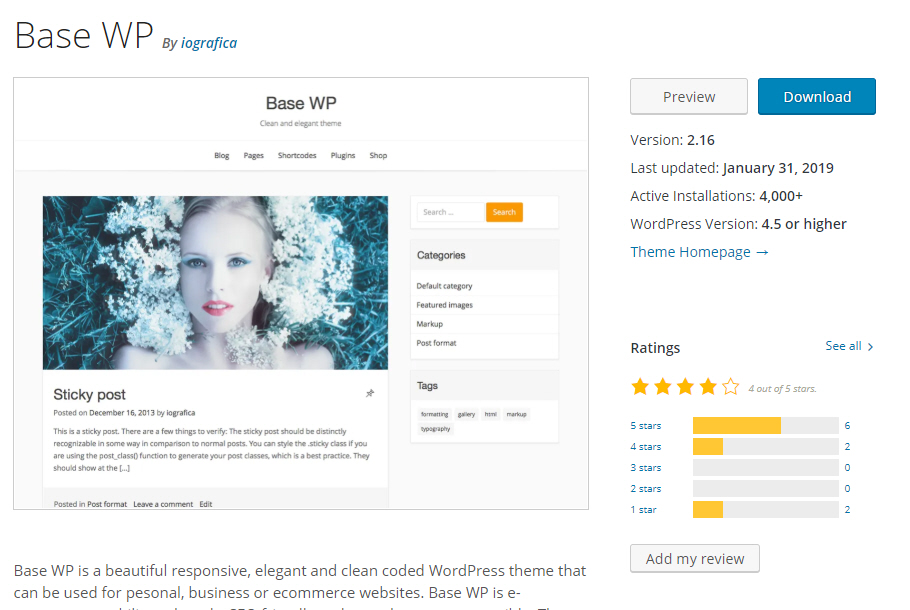The height and width of the screenshot is (610, 910).
Task: Open the Markup category
Action: point(429,324)
